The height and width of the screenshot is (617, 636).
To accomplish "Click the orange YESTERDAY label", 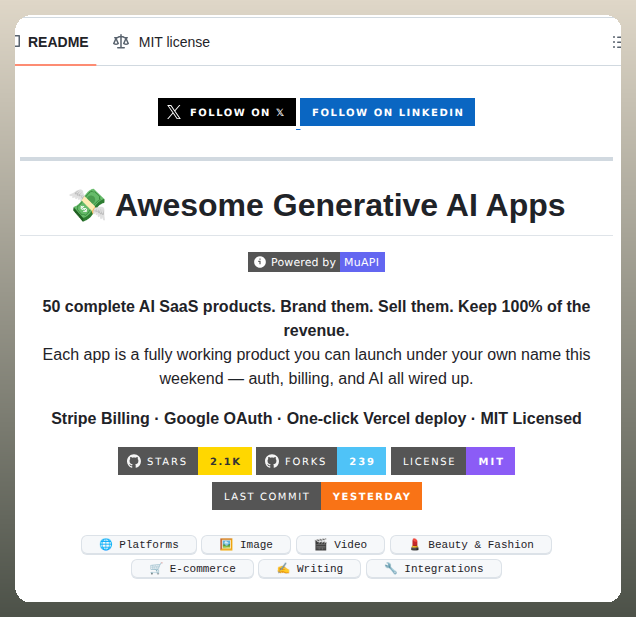I will click(371, 496).
